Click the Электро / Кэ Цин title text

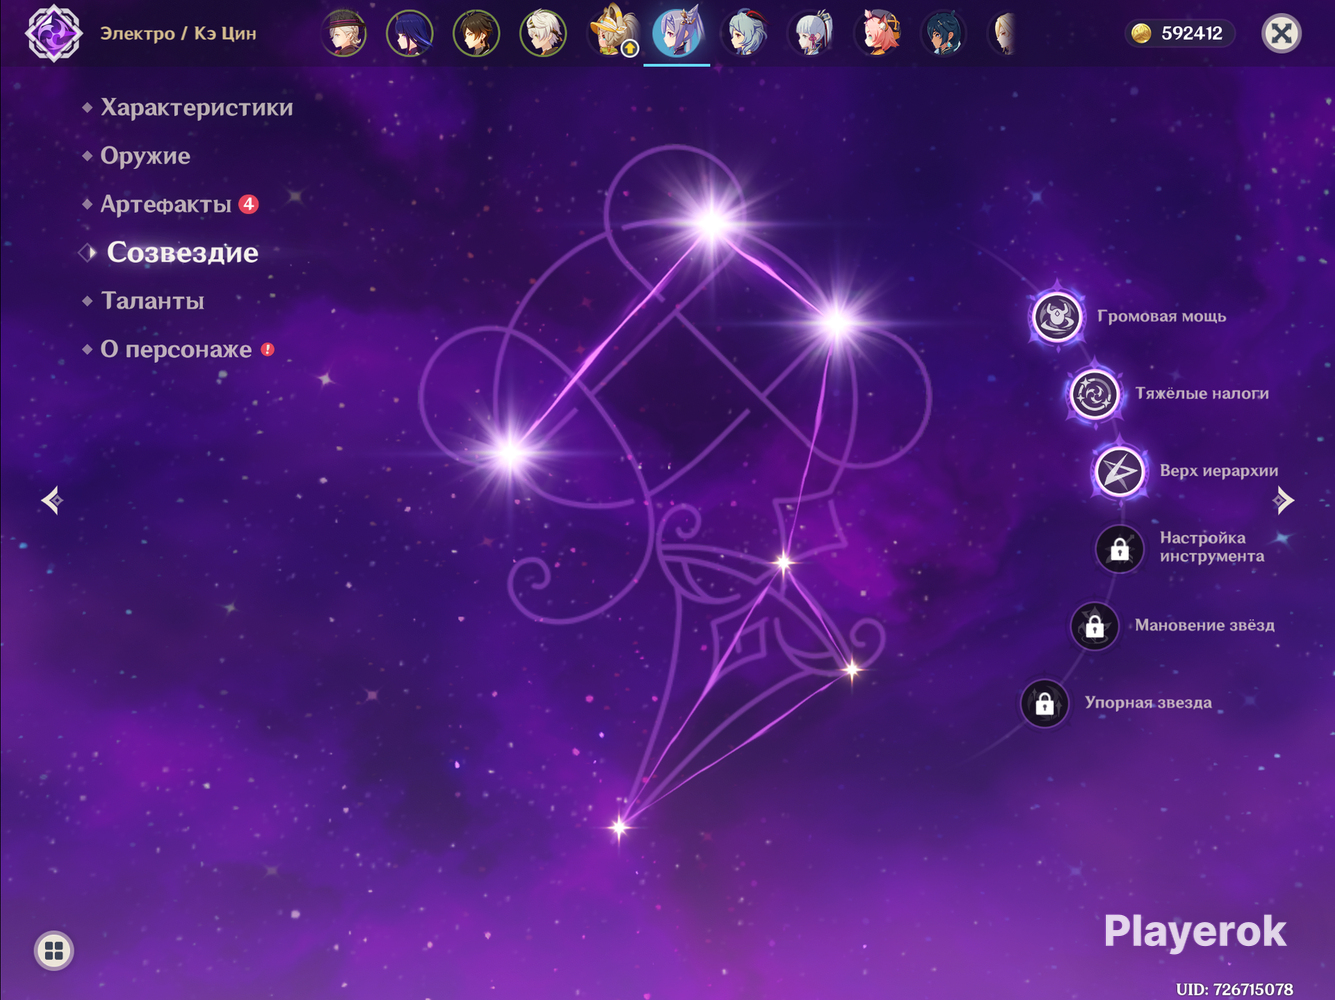(178, 33)
